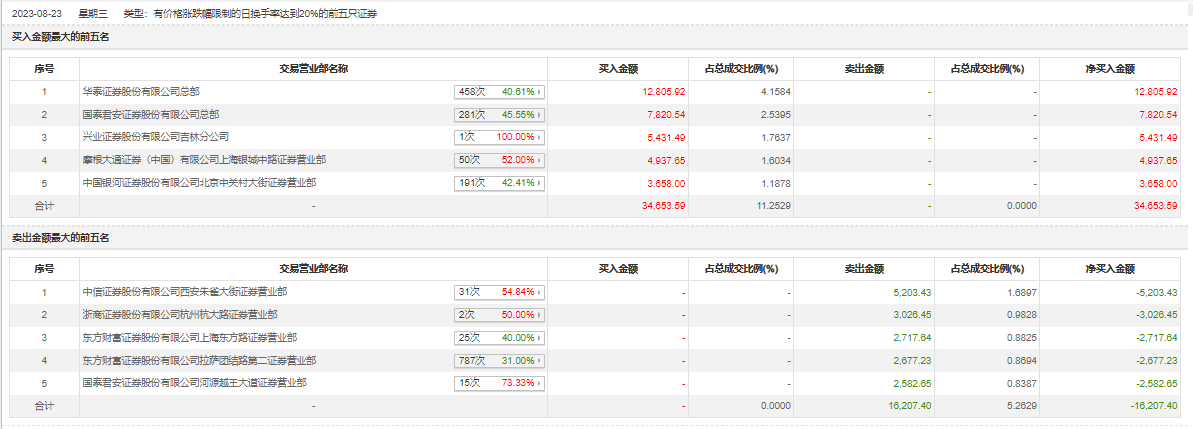The height and width of the screenshot is (429, 1193).
Task: Open 中信证券西安朱雀大街营业部 link
Action: (184, 292)
